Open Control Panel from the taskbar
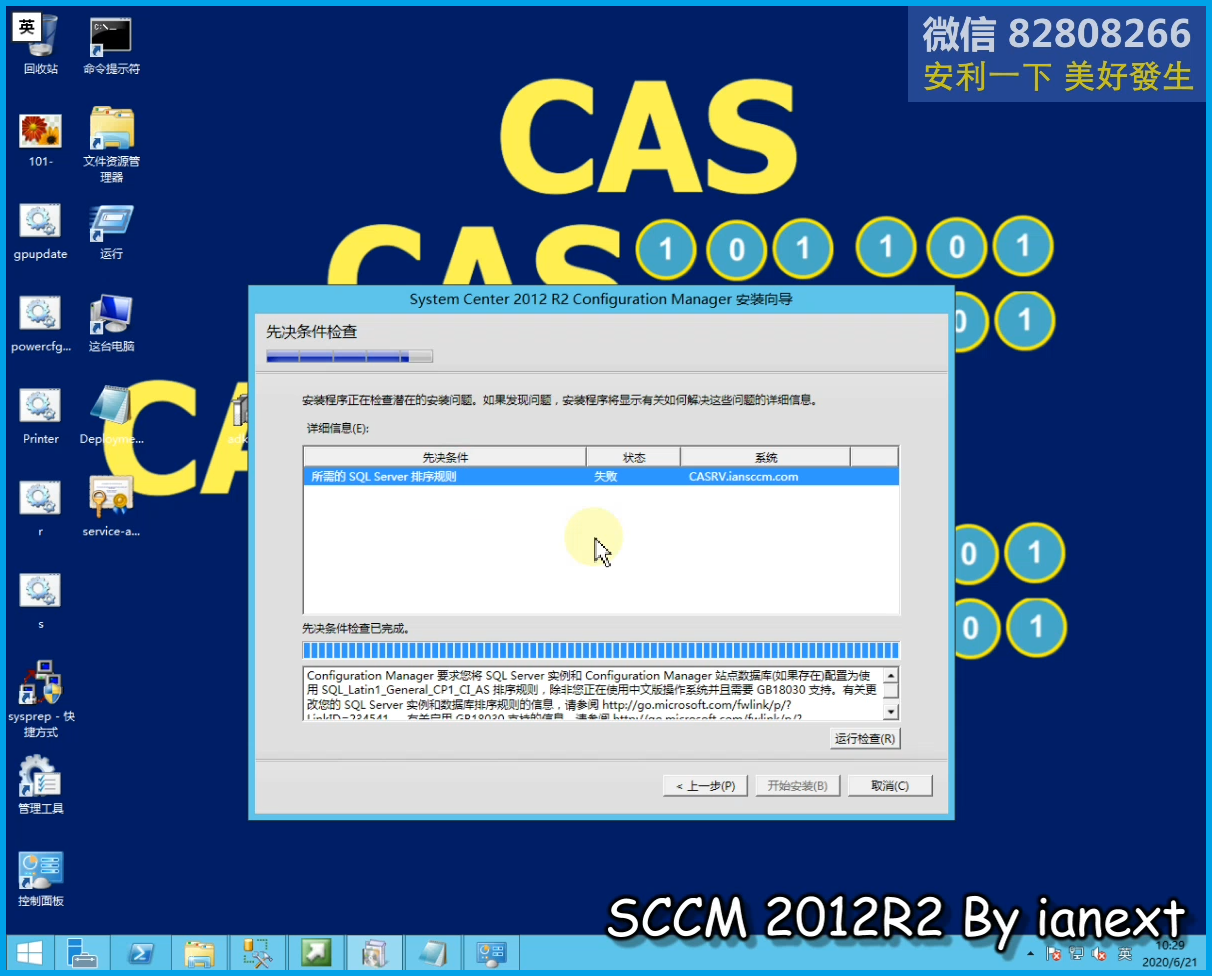 (x=490, y=953)
